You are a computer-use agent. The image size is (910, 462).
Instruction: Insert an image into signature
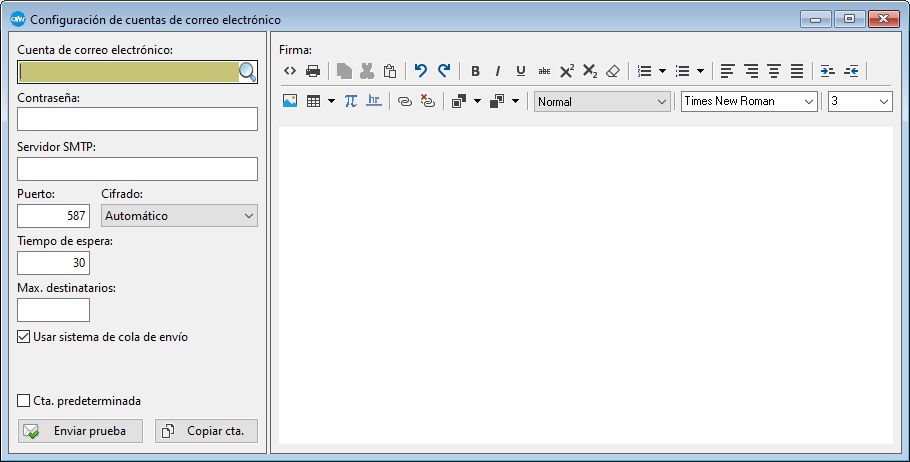coord(290,101)
